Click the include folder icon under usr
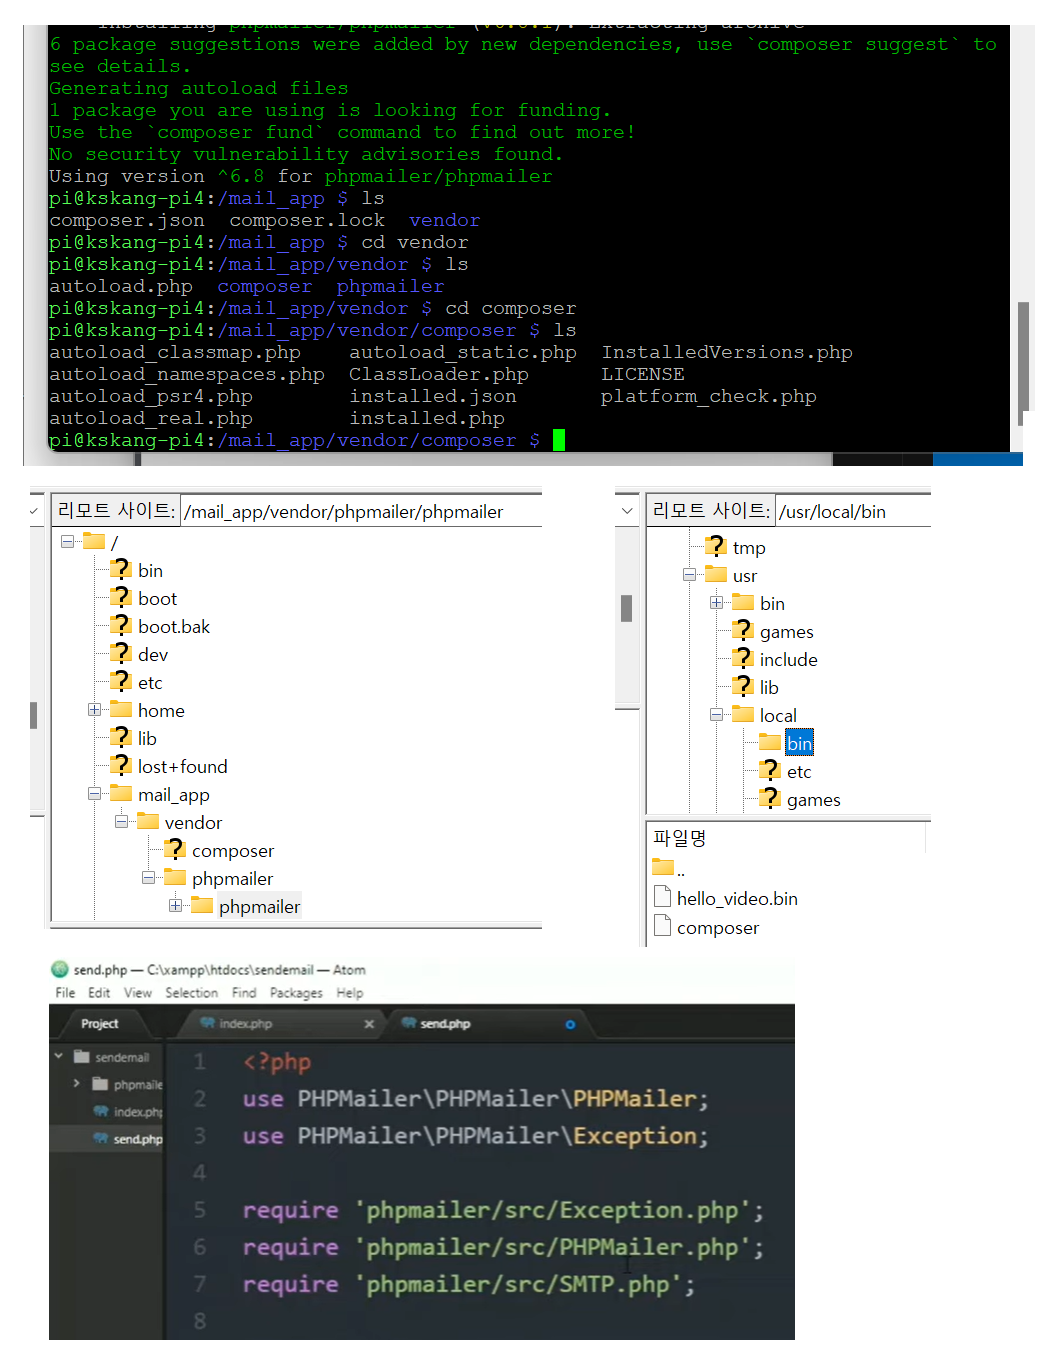The height and width of the screenshot is (1347, 1040). (x=743, y=659)
